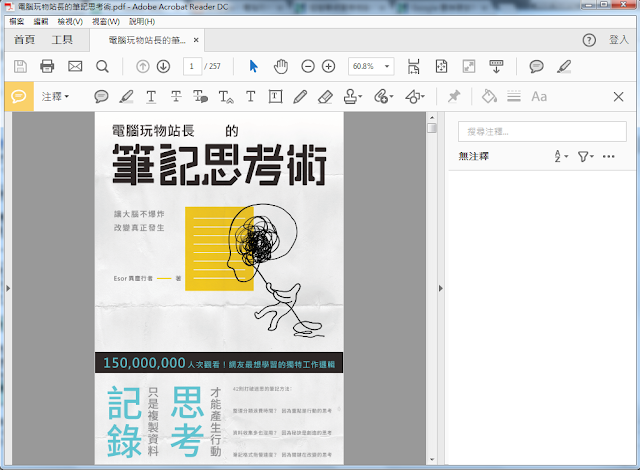Add a sticky note comment in main toolbar

[x=536, y=66]
